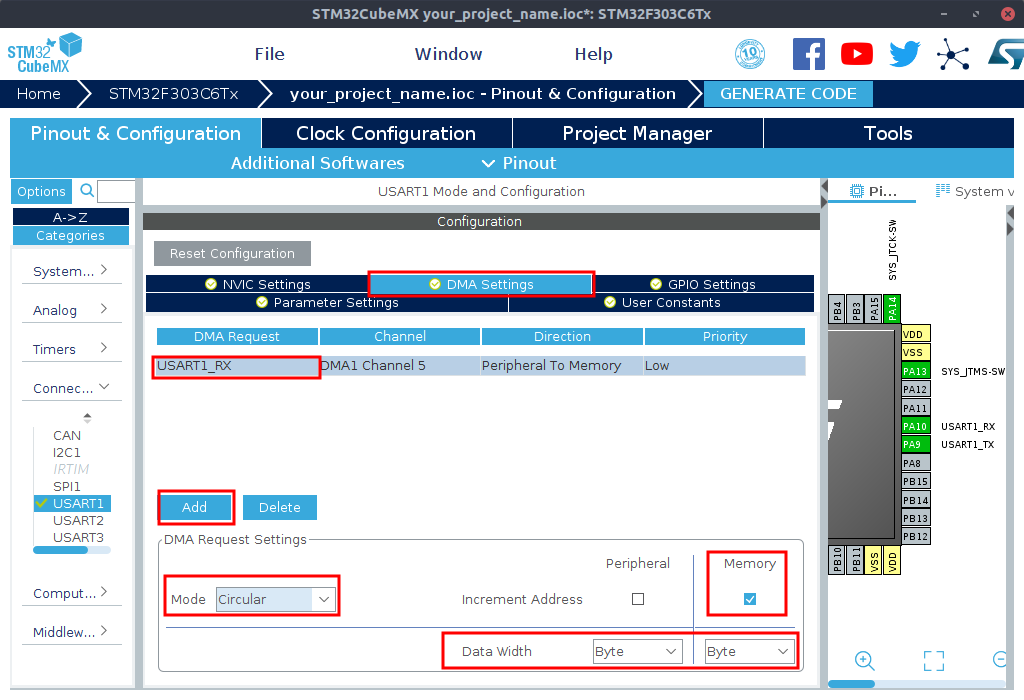This screenshot has width=1024, height=700.
Task: Select pin PB14 on the chip
Action: pos(915,500)
